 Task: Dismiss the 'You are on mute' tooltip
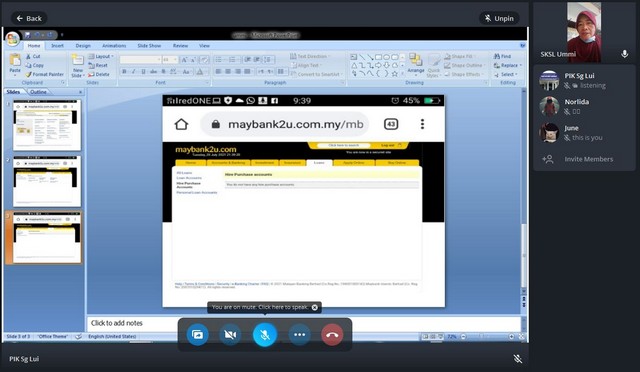[315, 307]
